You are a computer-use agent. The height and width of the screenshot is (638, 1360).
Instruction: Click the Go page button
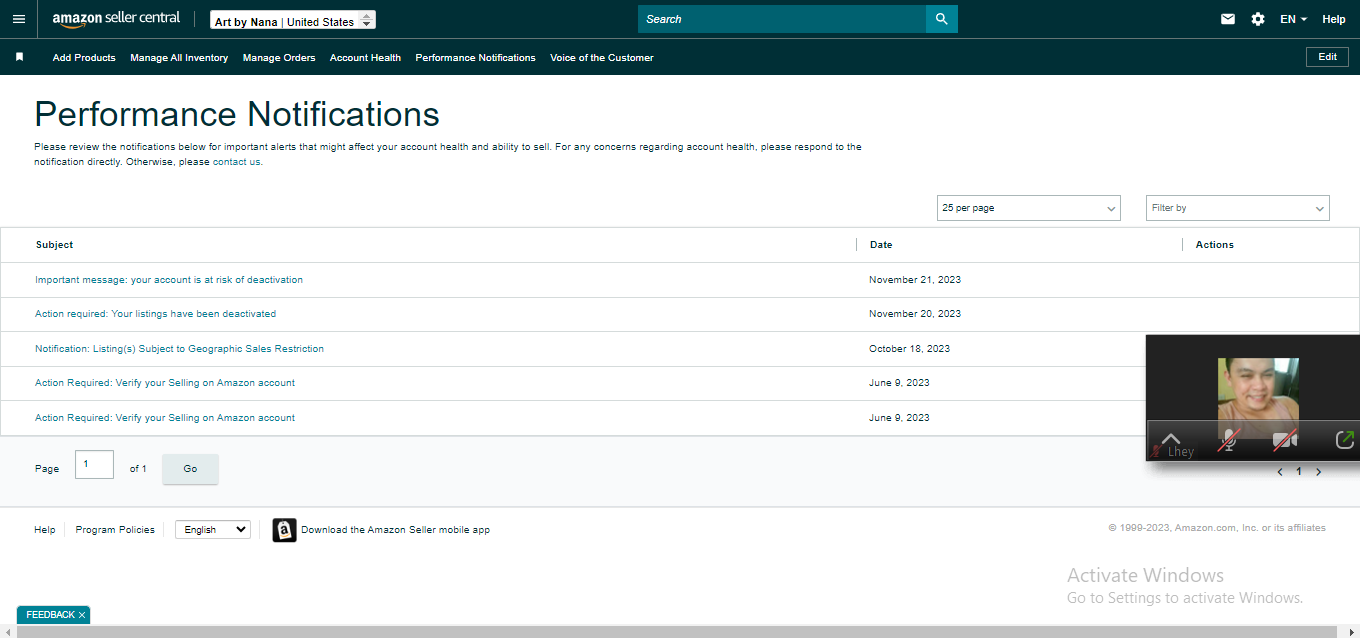tap(190, 469)
